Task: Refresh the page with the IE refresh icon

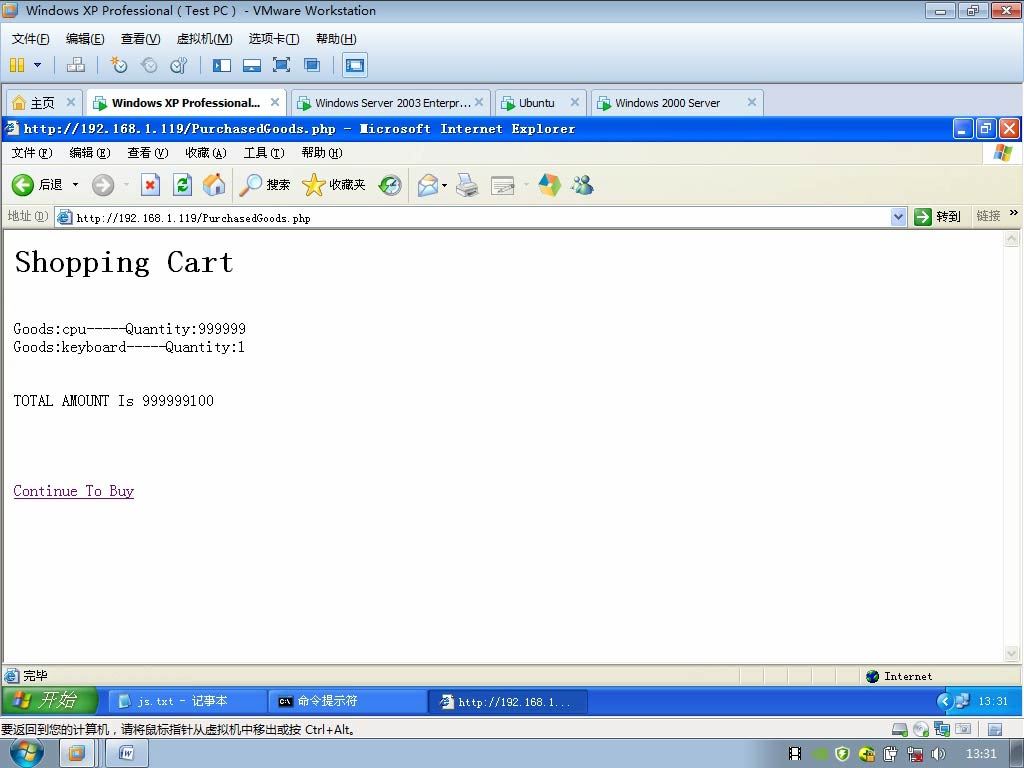Action: [x=182, y=185]
